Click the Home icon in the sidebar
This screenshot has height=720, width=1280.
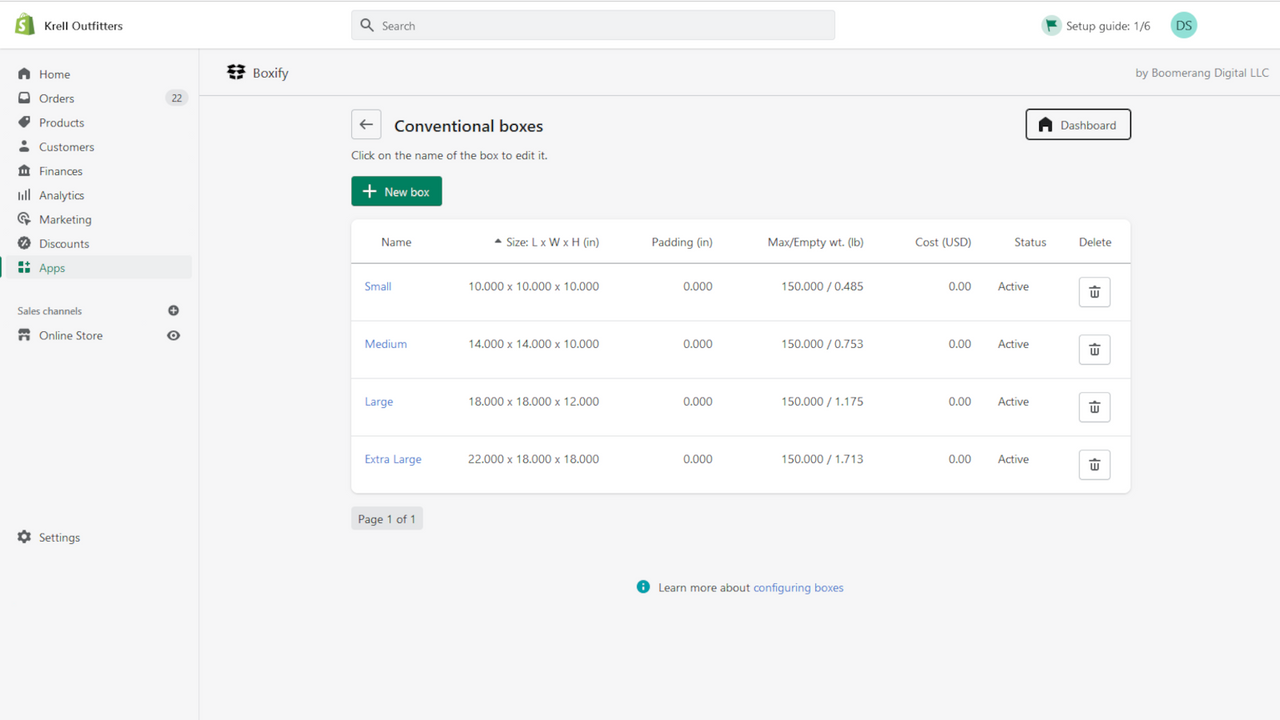[23, 73]
